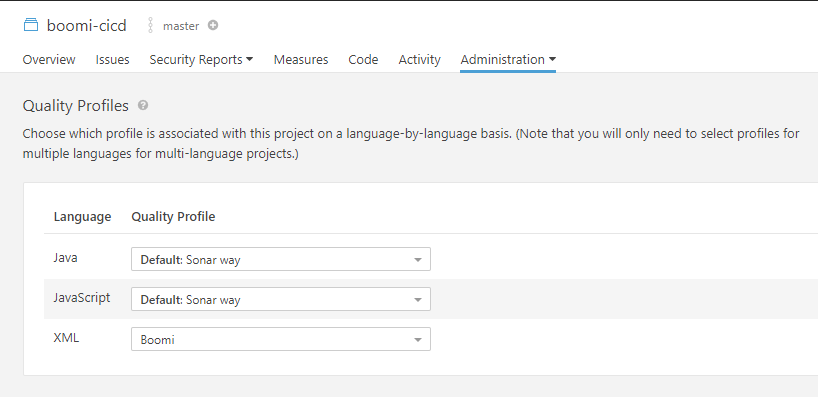Click the Quality Profile column header

tap(173, 216)
